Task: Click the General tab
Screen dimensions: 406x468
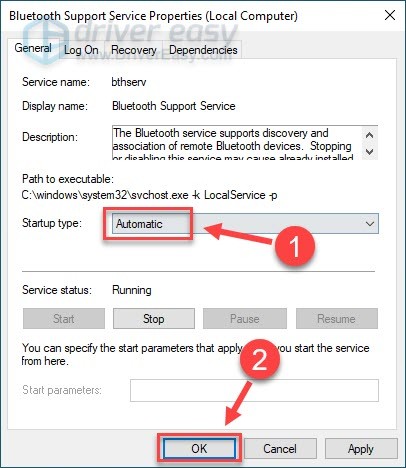Action: 33,48
